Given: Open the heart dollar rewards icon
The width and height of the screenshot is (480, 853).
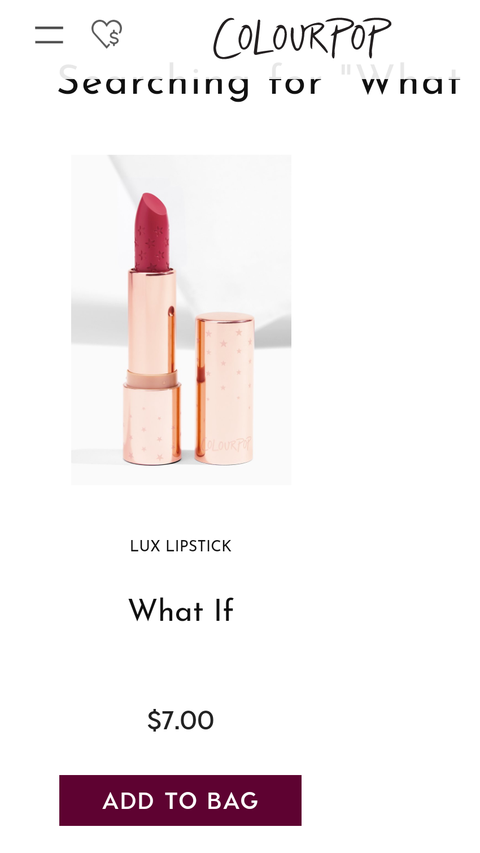Looking at the screenshot, I should click(107, 34).
